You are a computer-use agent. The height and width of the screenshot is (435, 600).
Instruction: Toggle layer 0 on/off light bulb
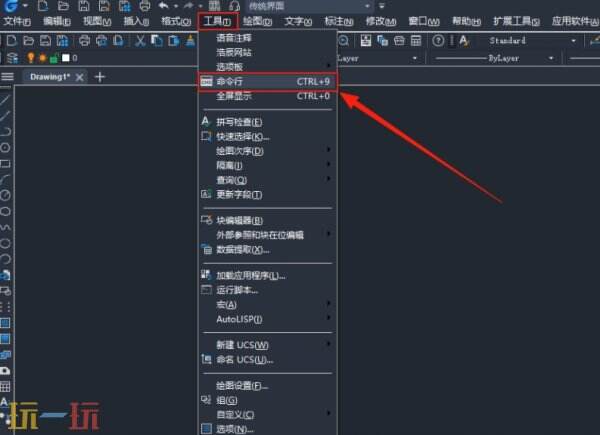pyautogui.click(x=31, y=58)
